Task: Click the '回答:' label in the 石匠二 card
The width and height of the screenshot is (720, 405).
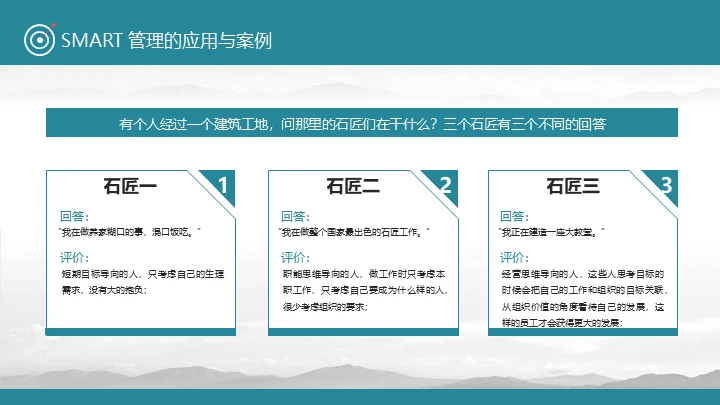Action: click(295, 216)
